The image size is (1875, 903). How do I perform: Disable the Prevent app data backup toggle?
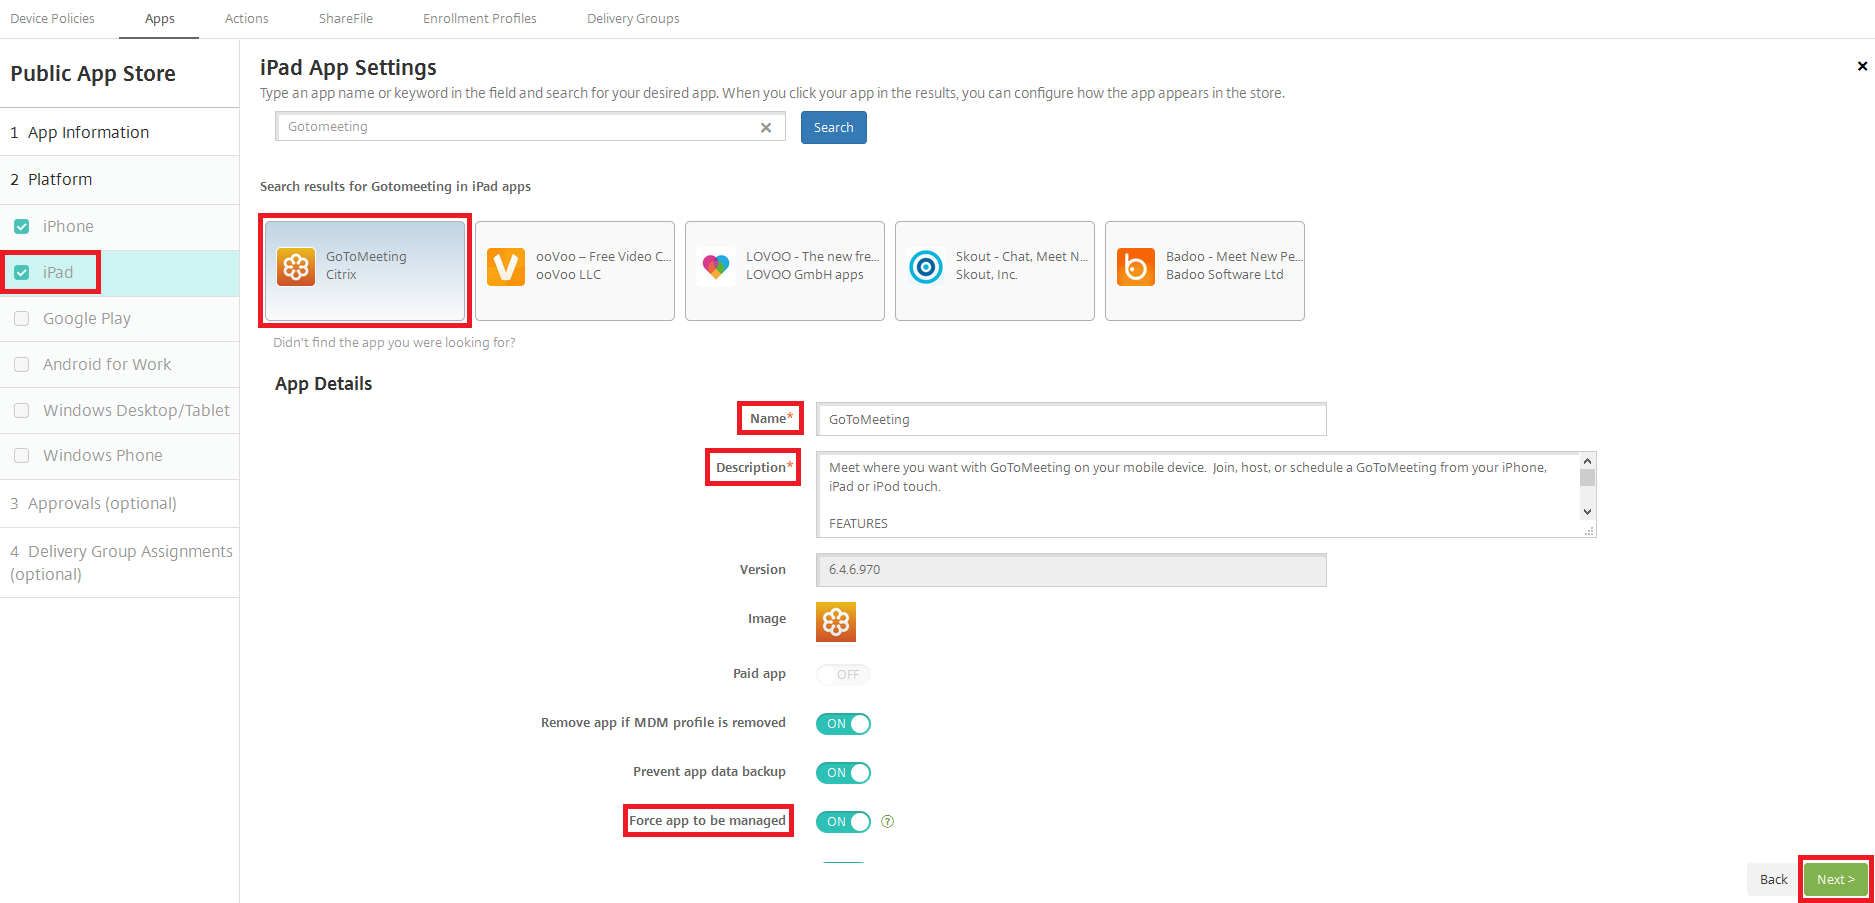pos(843,773)
